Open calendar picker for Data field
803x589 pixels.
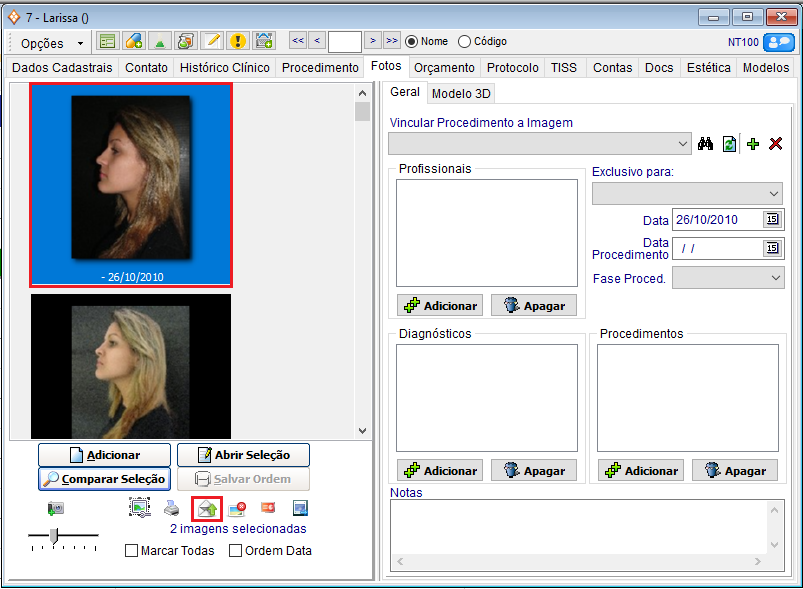(x=772, y=220)
